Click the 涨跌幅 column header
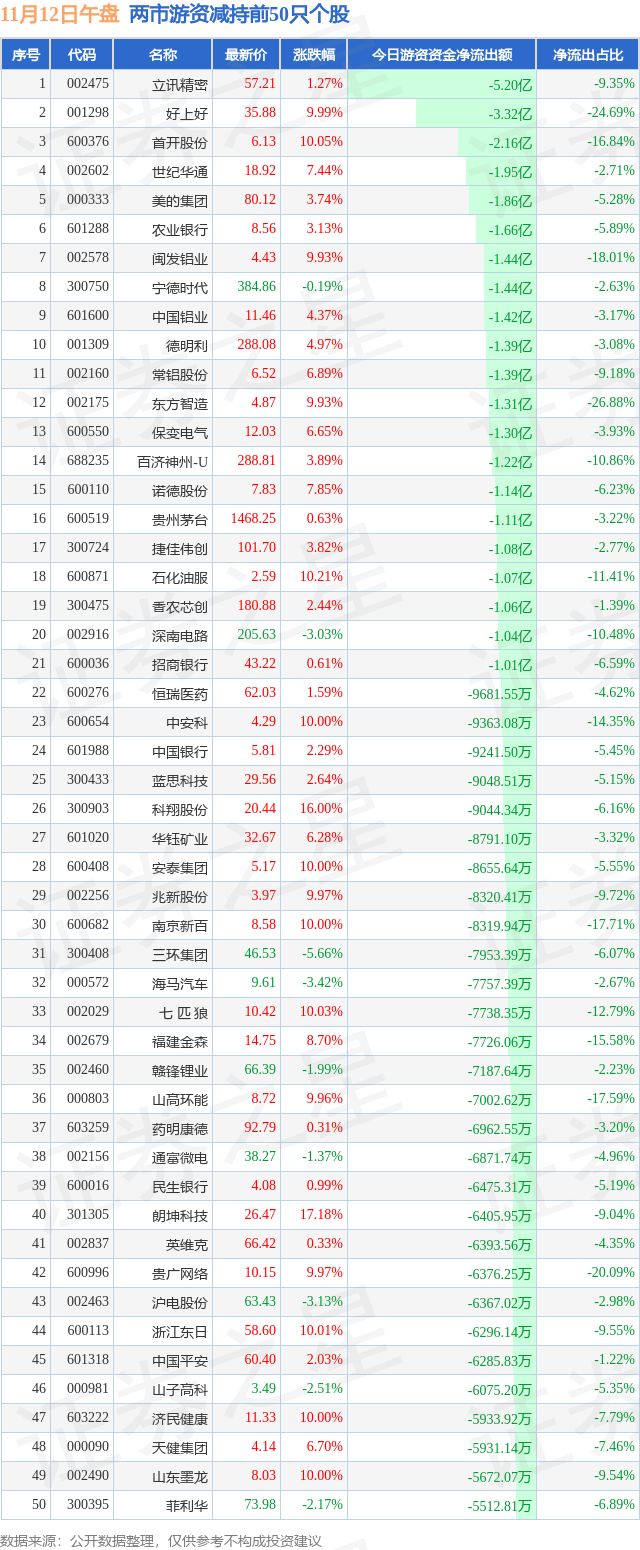Viewport: 640px width, 1550px height. [x=313, y=55]
